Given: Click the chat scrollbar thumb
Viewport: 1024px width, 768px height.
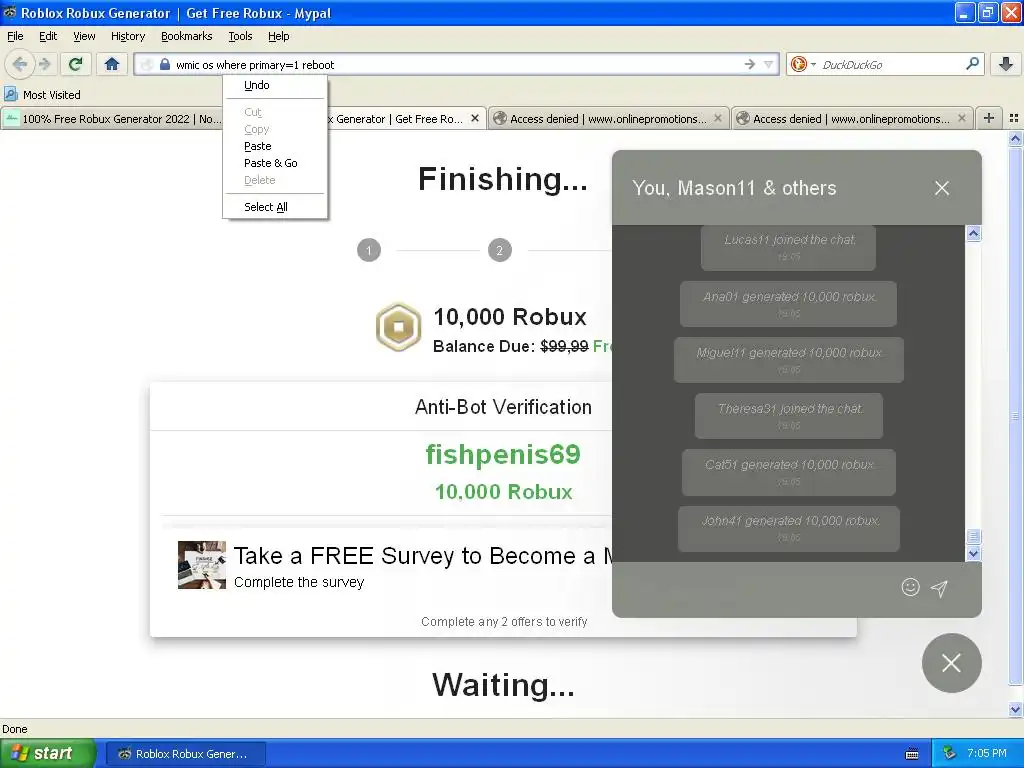Looking at the screenshot, I should click(973, 537).
